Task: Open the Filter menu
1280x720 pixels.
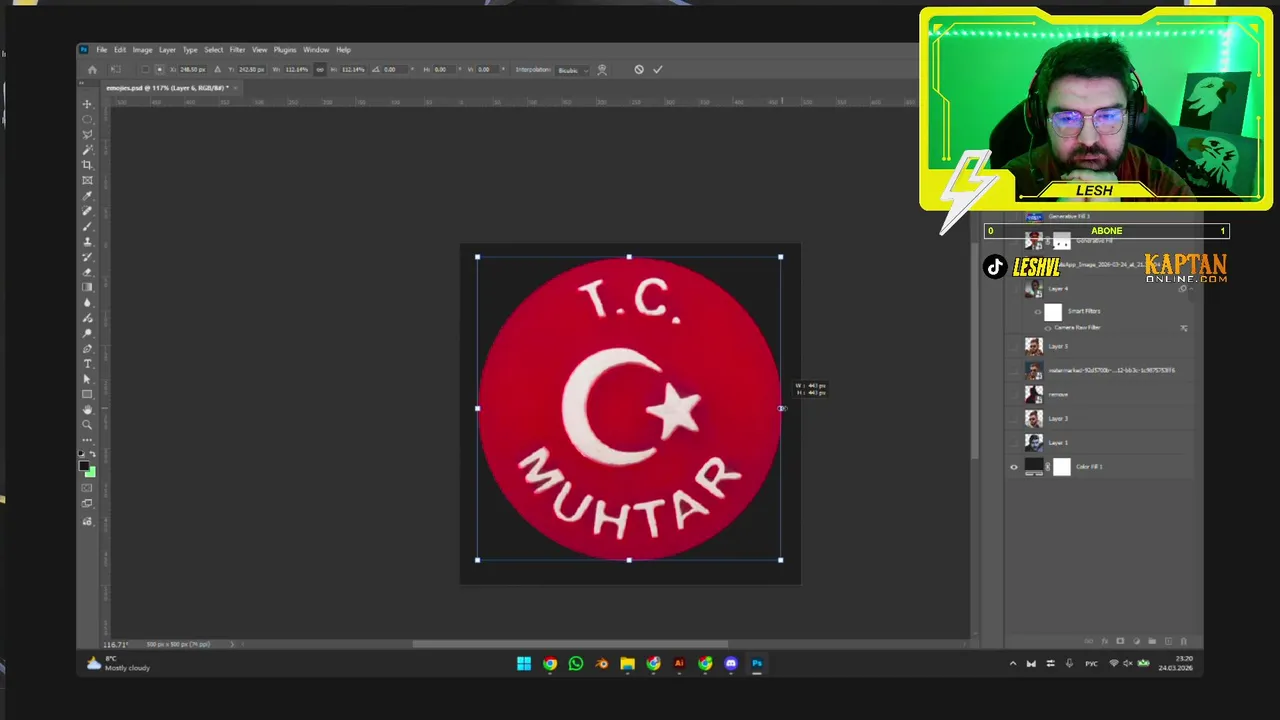Action: [237, 50]
